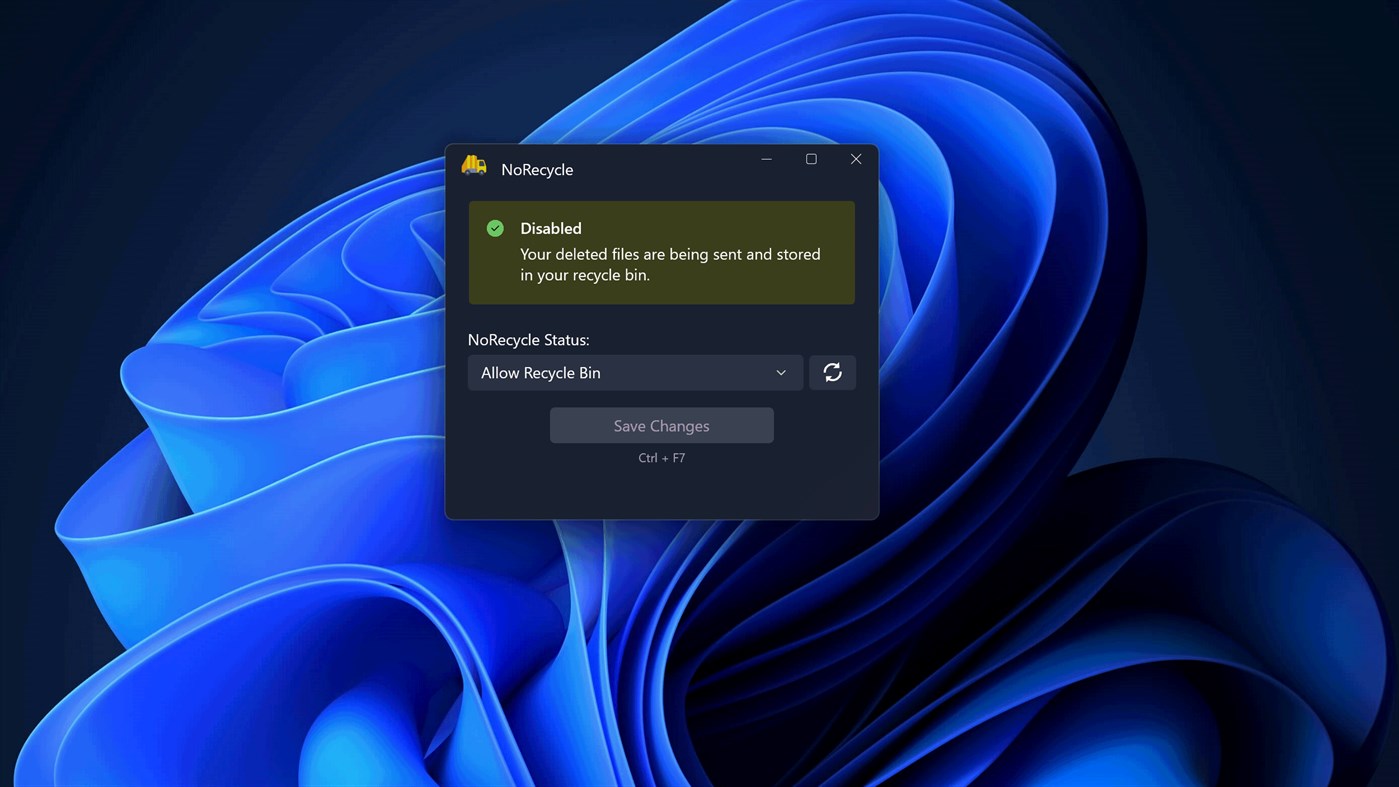
Task: Click the chevron on the status selector
Action: pyautogui.click(x=780, y=372)
